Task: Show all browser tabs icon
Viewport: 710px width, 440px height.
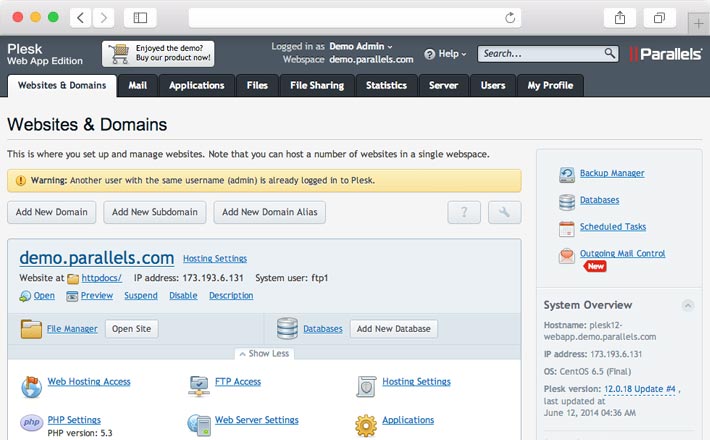Action: click(660, 18)
